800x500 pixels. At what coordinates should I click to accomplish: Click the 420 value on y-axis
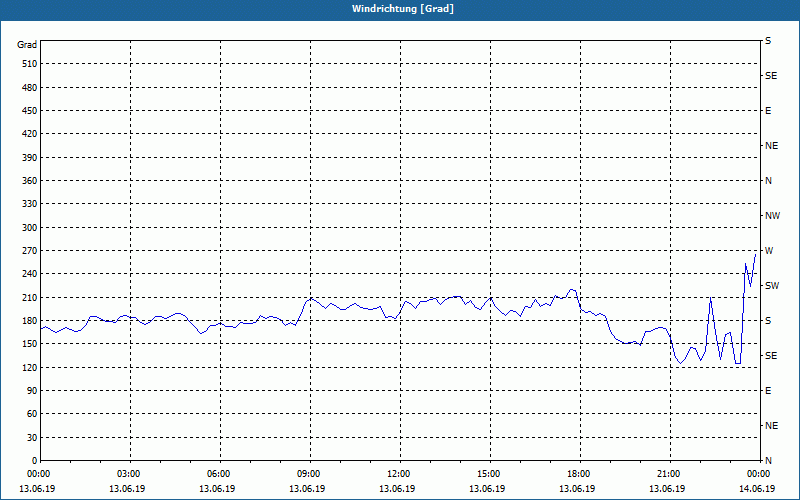[x=30, y=134]
